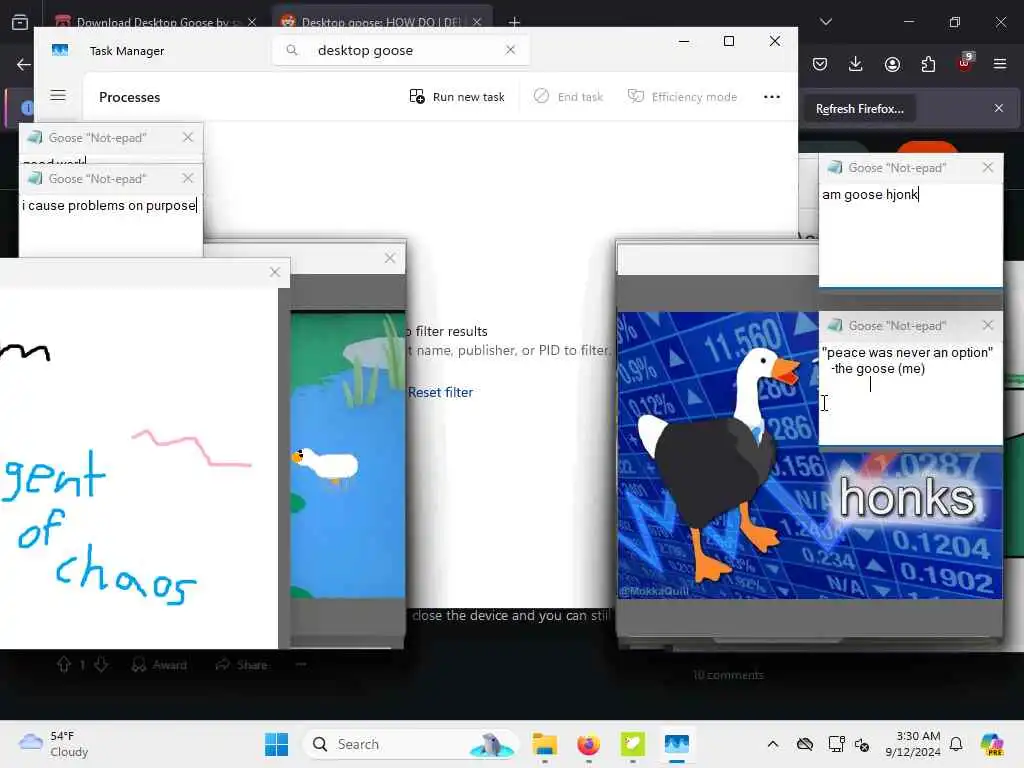Screen dimensions: 1024x768
Task: Open the Task Manager hamburger navigation menu
Action: tap(58, 96)
